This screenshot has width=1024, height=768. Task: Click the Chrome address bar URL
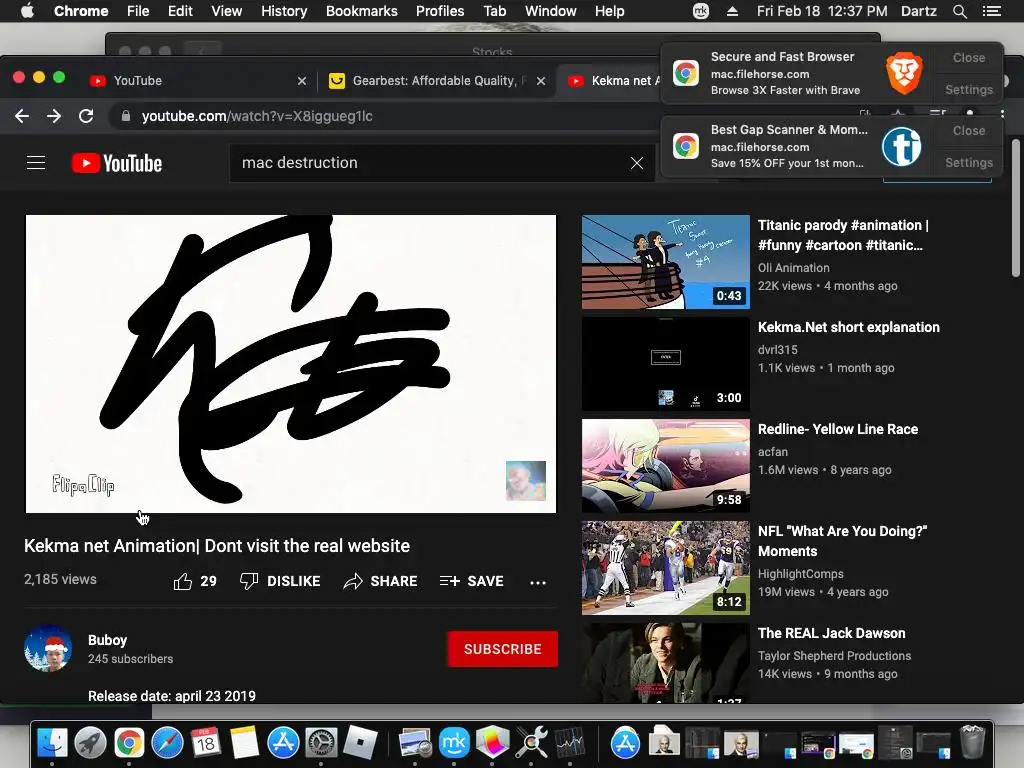click(257, 116)
